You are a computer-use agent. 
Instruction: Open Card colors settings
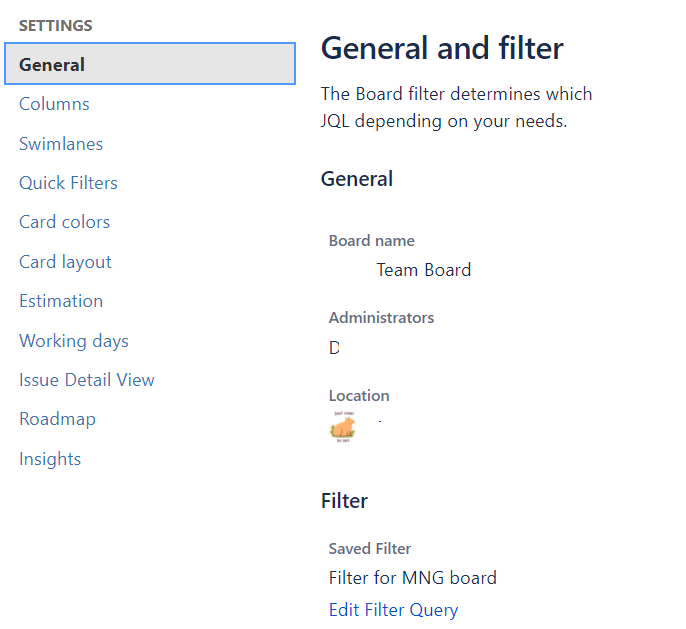click(x=64, y=222)
